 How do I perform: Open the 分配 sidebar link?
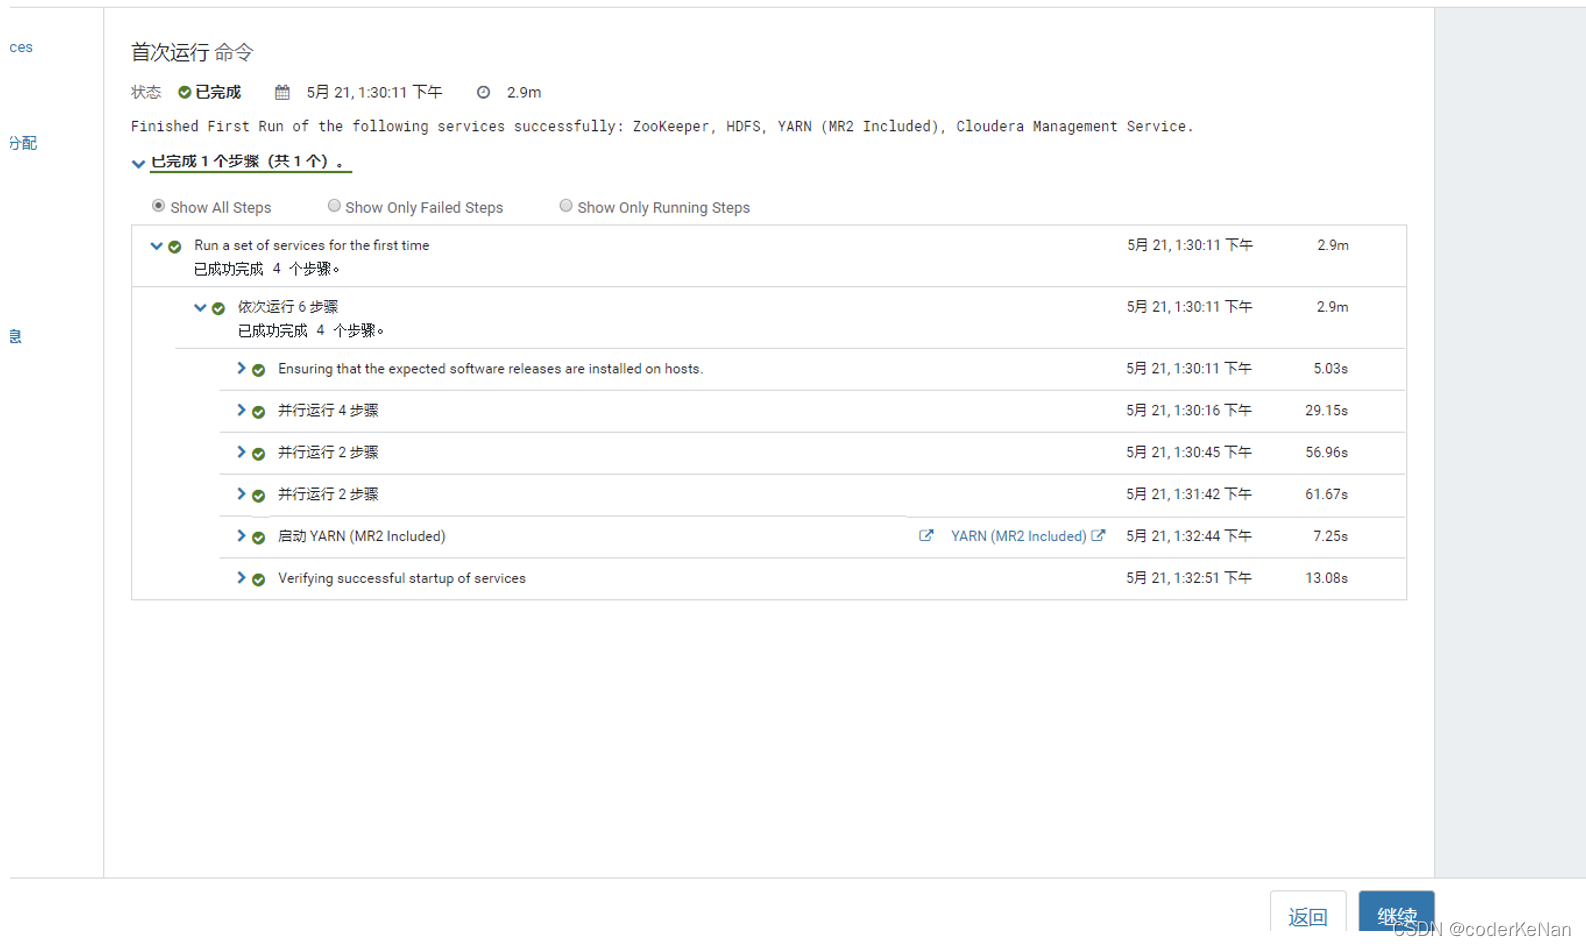23,143
